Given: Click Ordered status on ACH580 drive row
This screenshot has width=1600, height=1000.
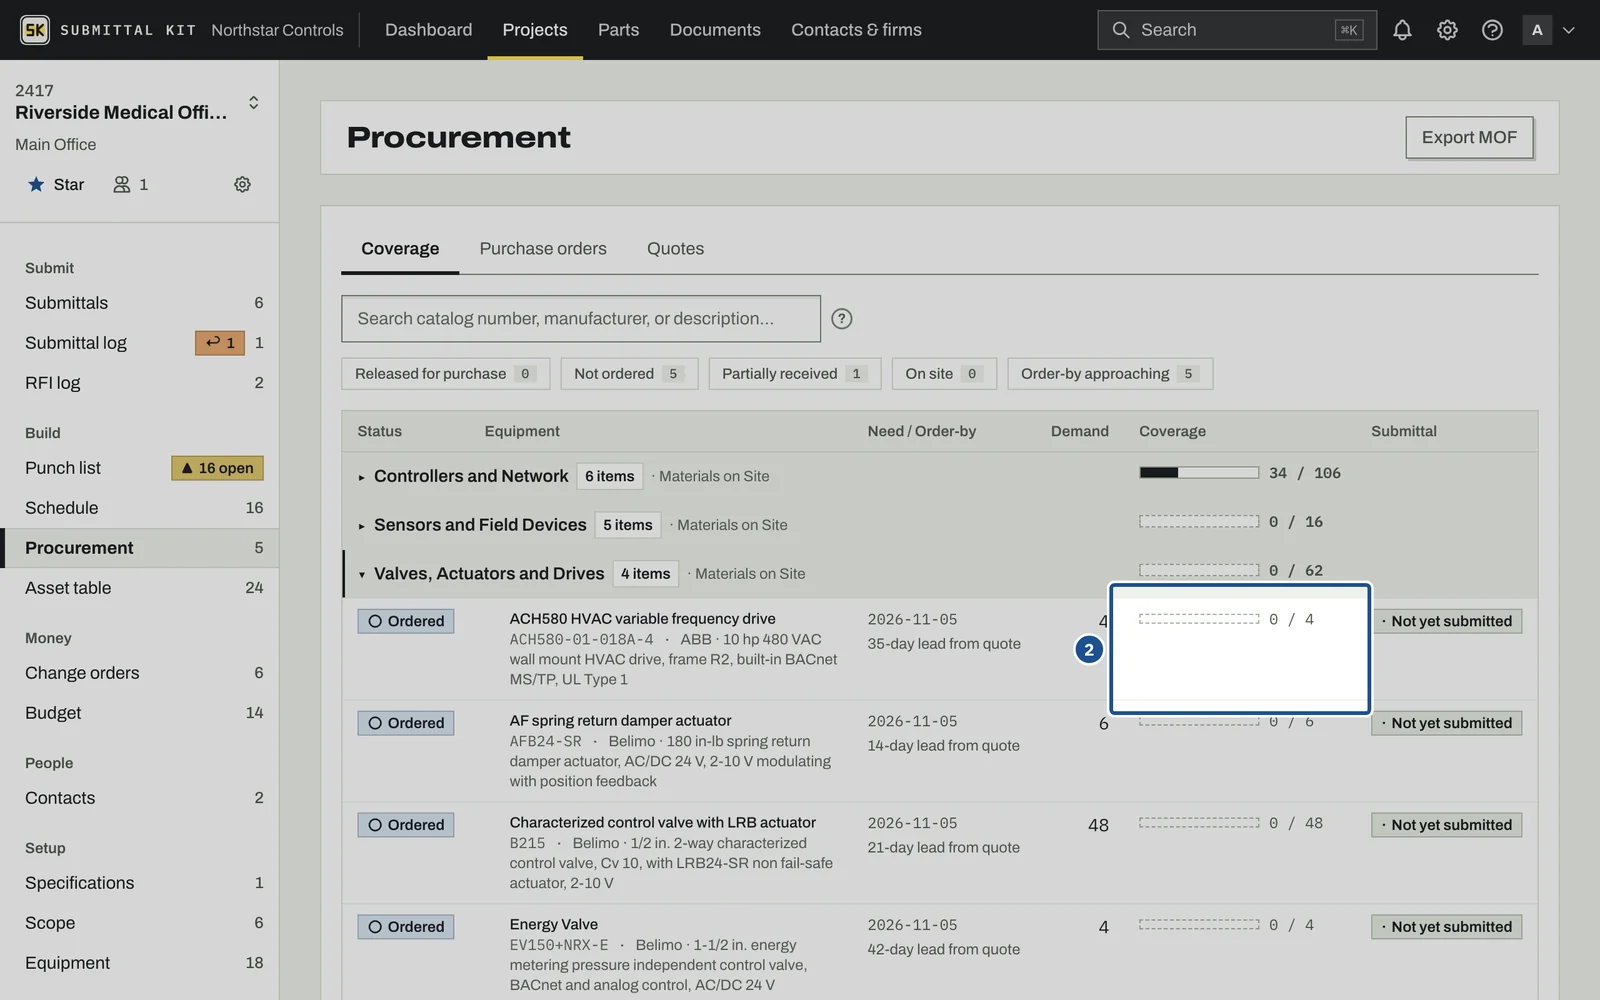Looking at the screenshot, I should pos(406,621).
